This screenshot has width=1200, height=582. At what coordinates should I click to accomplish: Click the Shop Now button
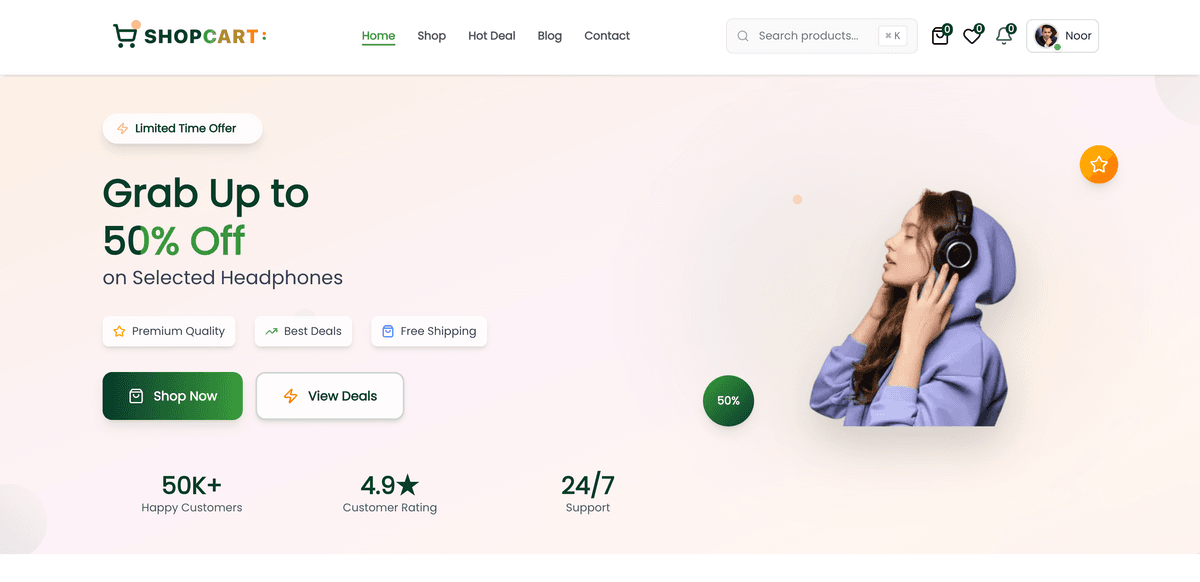click(x=173, y=396)
